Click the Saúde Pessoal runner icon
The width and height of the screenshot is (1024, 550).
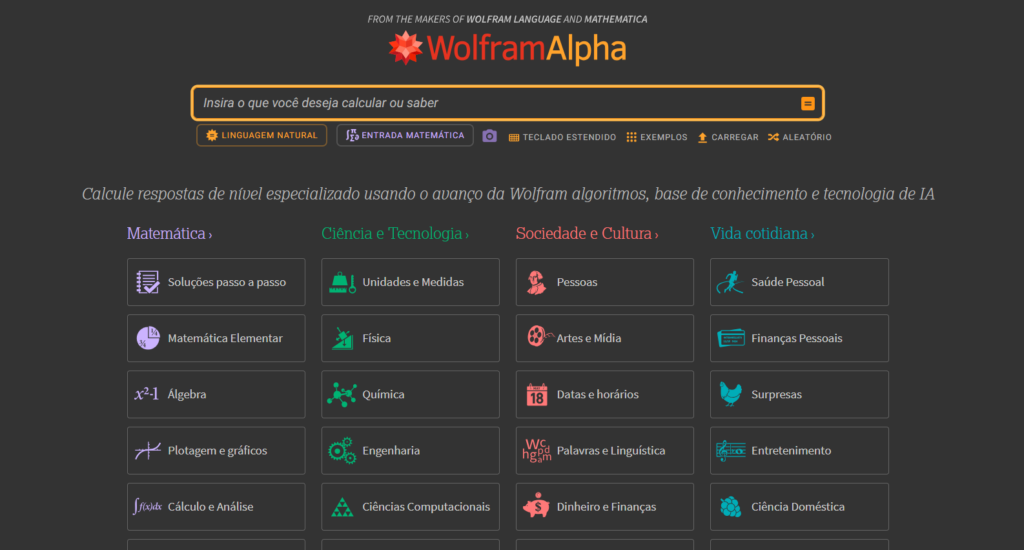coord(730,282)
